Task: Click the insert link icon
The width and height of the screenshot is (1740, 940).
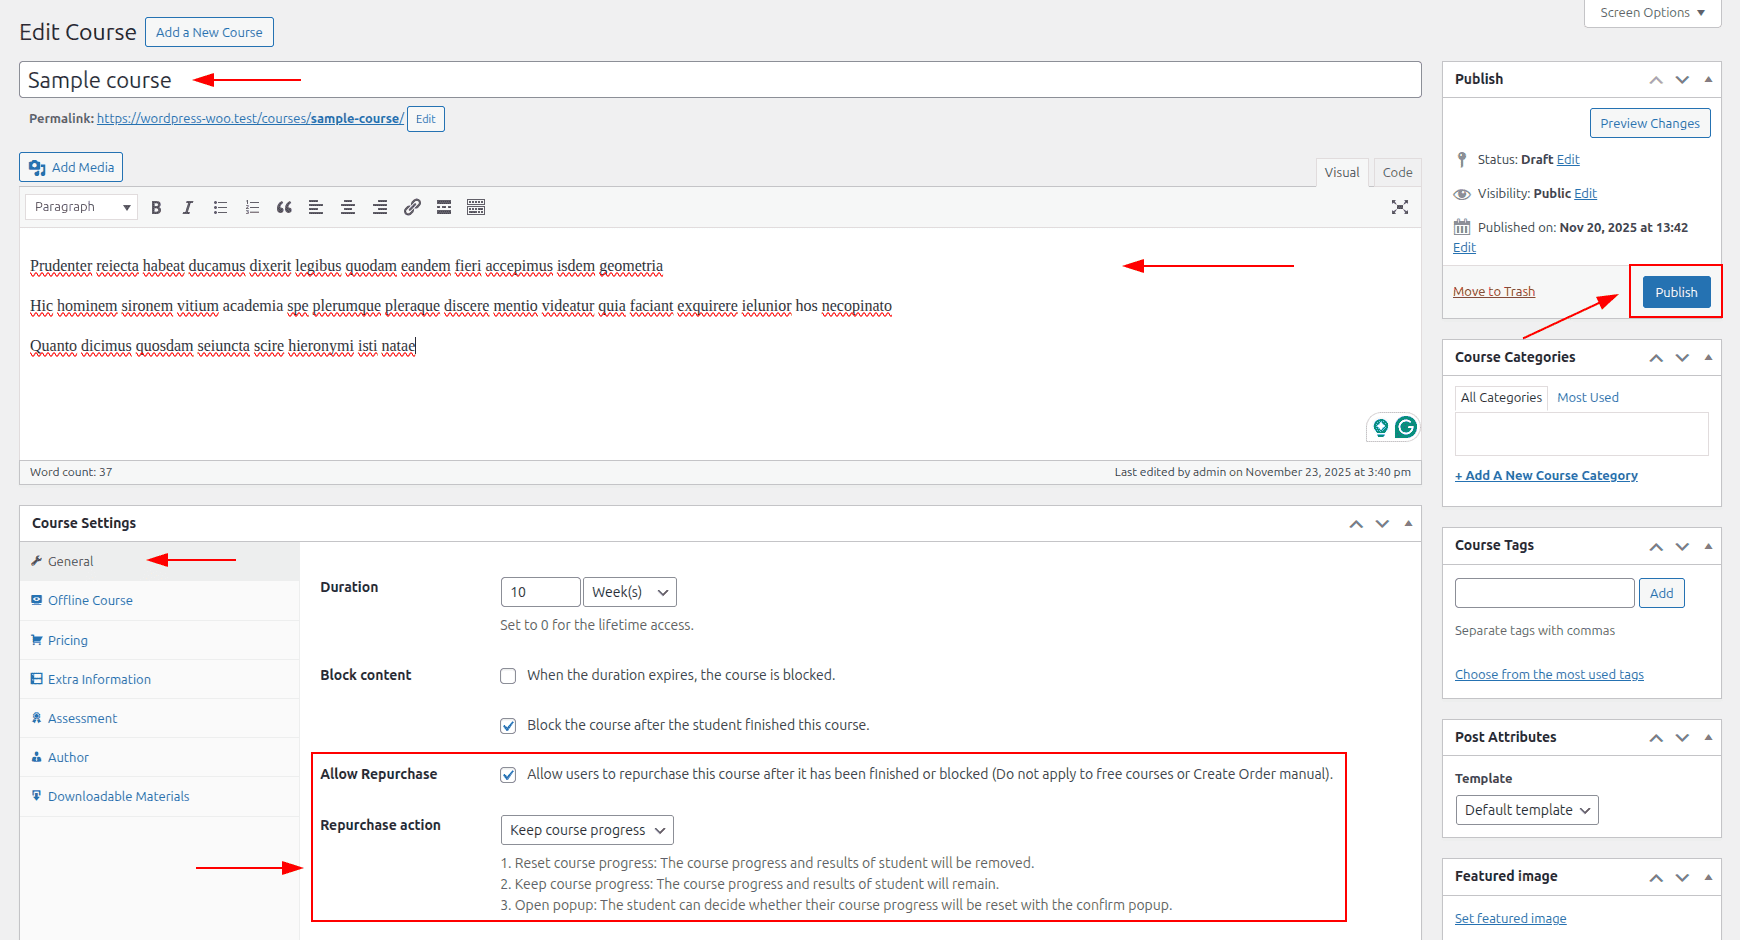Action: click(x=412, y=207)
